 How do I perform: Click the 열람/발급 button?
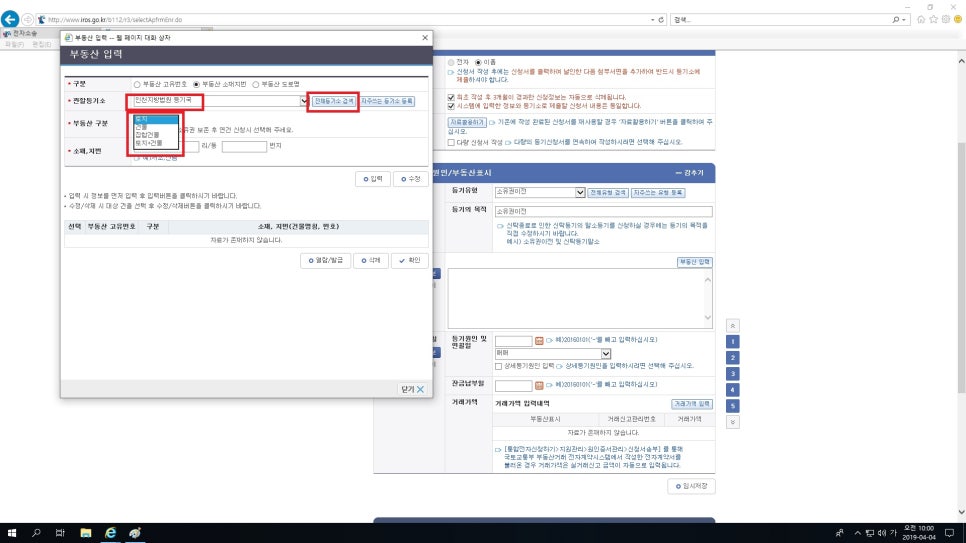pos(325,261)
